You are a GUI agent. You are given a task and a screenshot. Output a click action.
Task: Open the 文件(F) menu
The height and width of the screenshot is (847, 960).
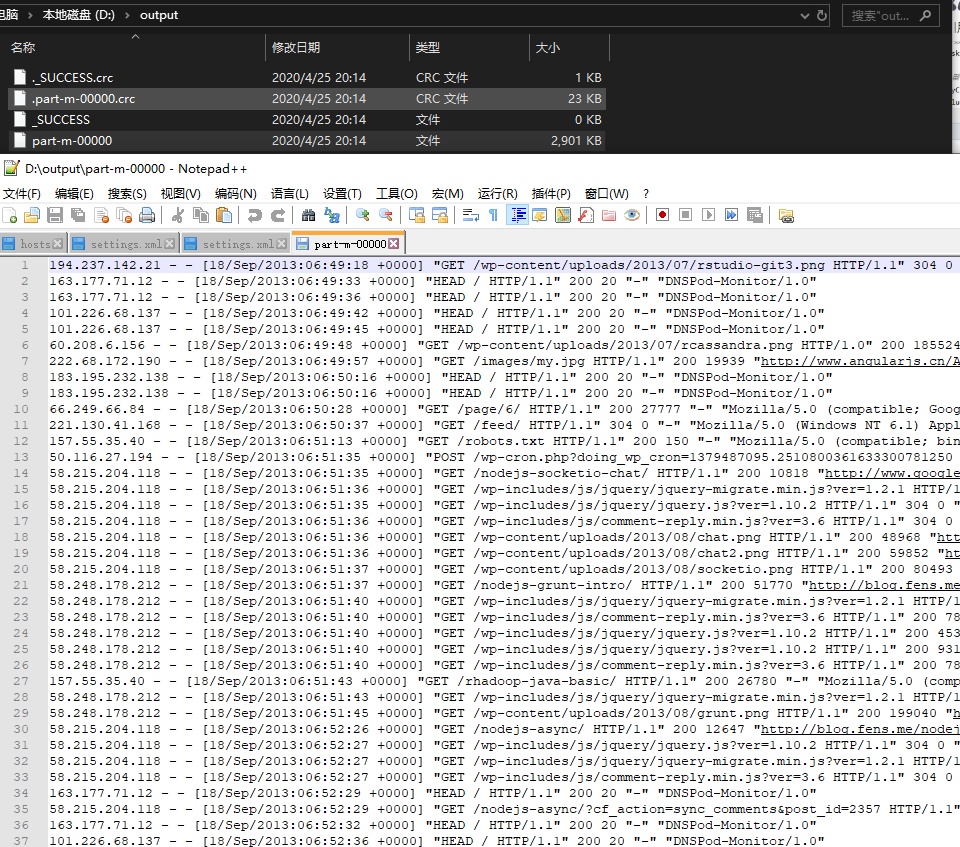22,194
